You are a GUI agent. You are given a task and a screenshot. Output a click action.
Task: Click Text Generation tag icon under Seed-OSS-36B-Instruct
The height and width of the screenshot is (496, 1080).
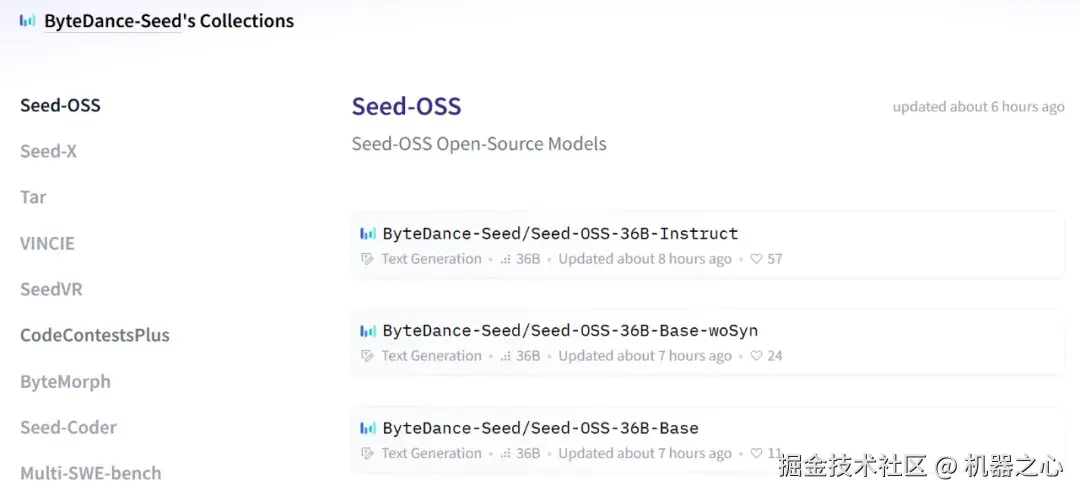tap(367, 259)
